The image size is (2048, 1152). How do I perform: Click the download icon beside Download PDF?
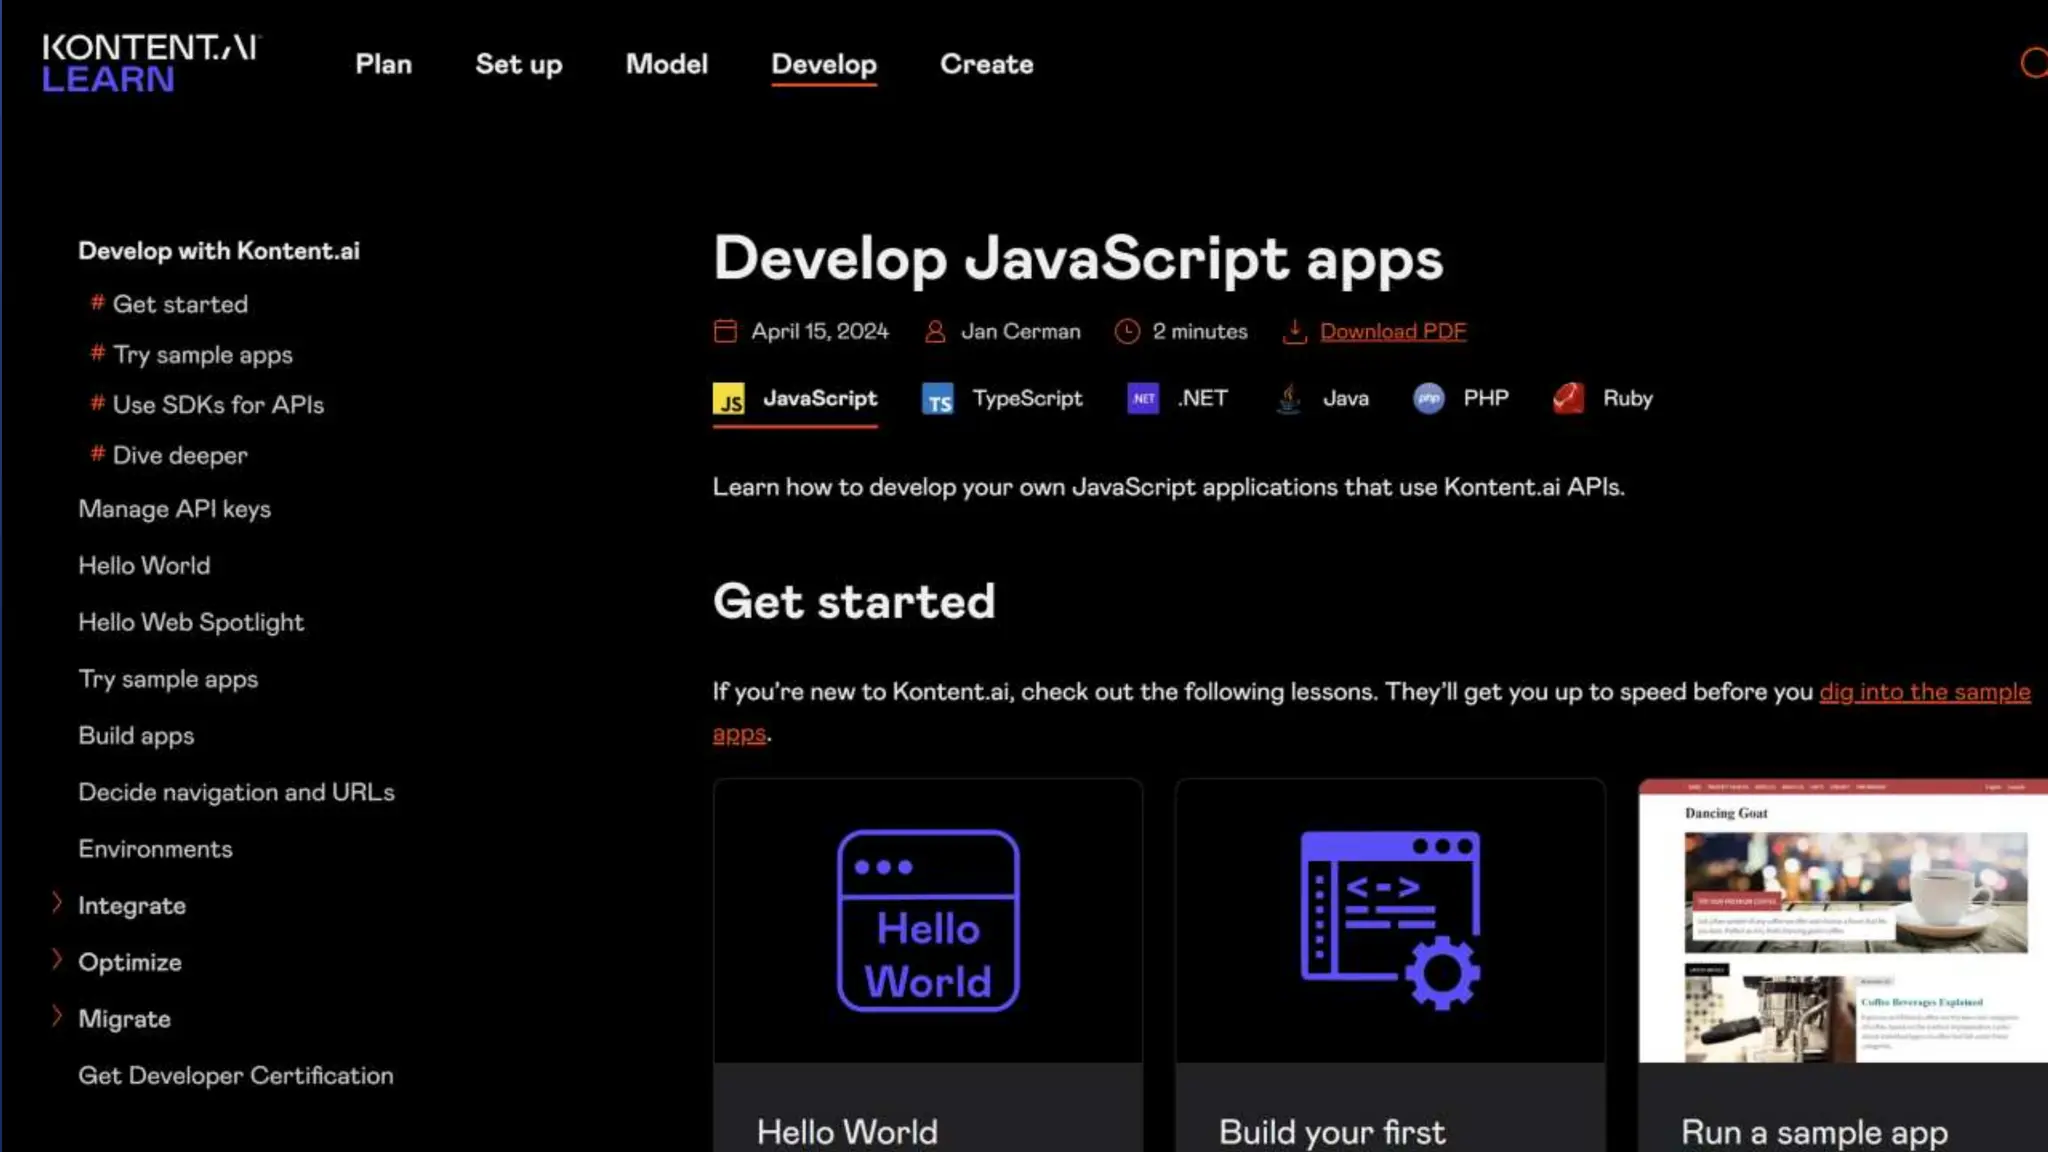click(x=1294, y=331)
